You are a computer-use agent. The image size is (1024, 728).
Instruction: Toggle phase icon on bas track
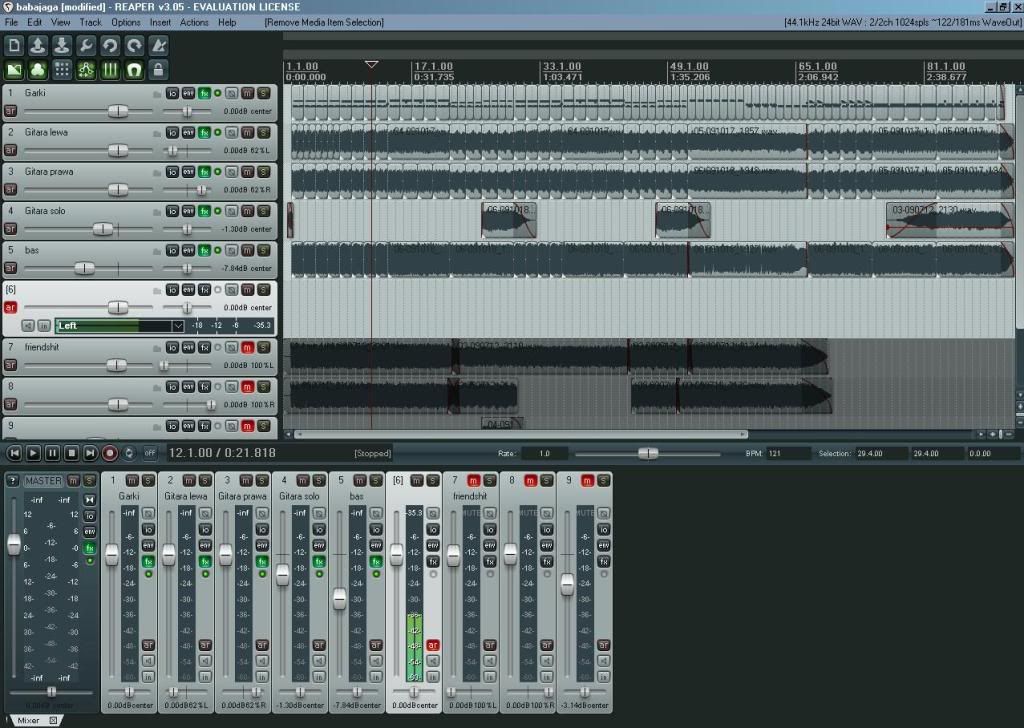pyautogui.click(x=231, y=250)
